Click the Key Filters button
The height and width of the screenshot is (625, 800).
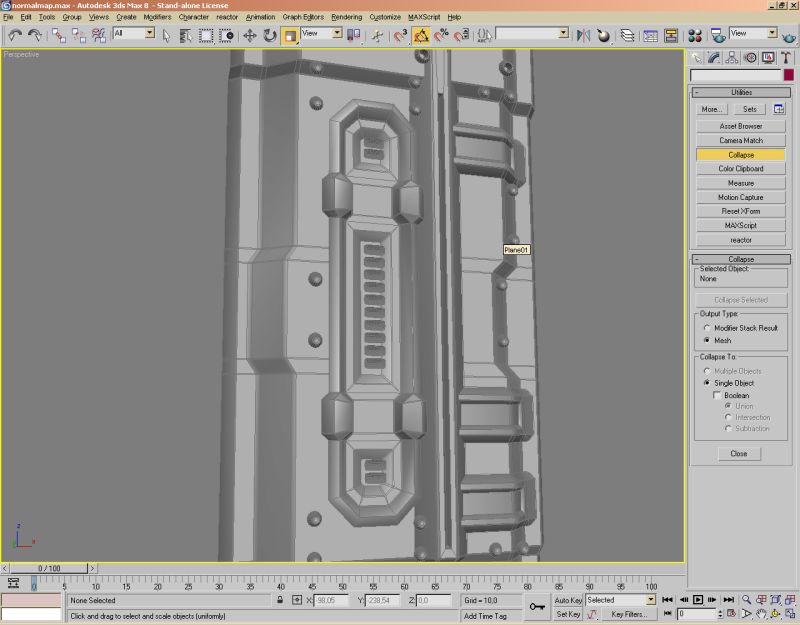tap(628, 613)
